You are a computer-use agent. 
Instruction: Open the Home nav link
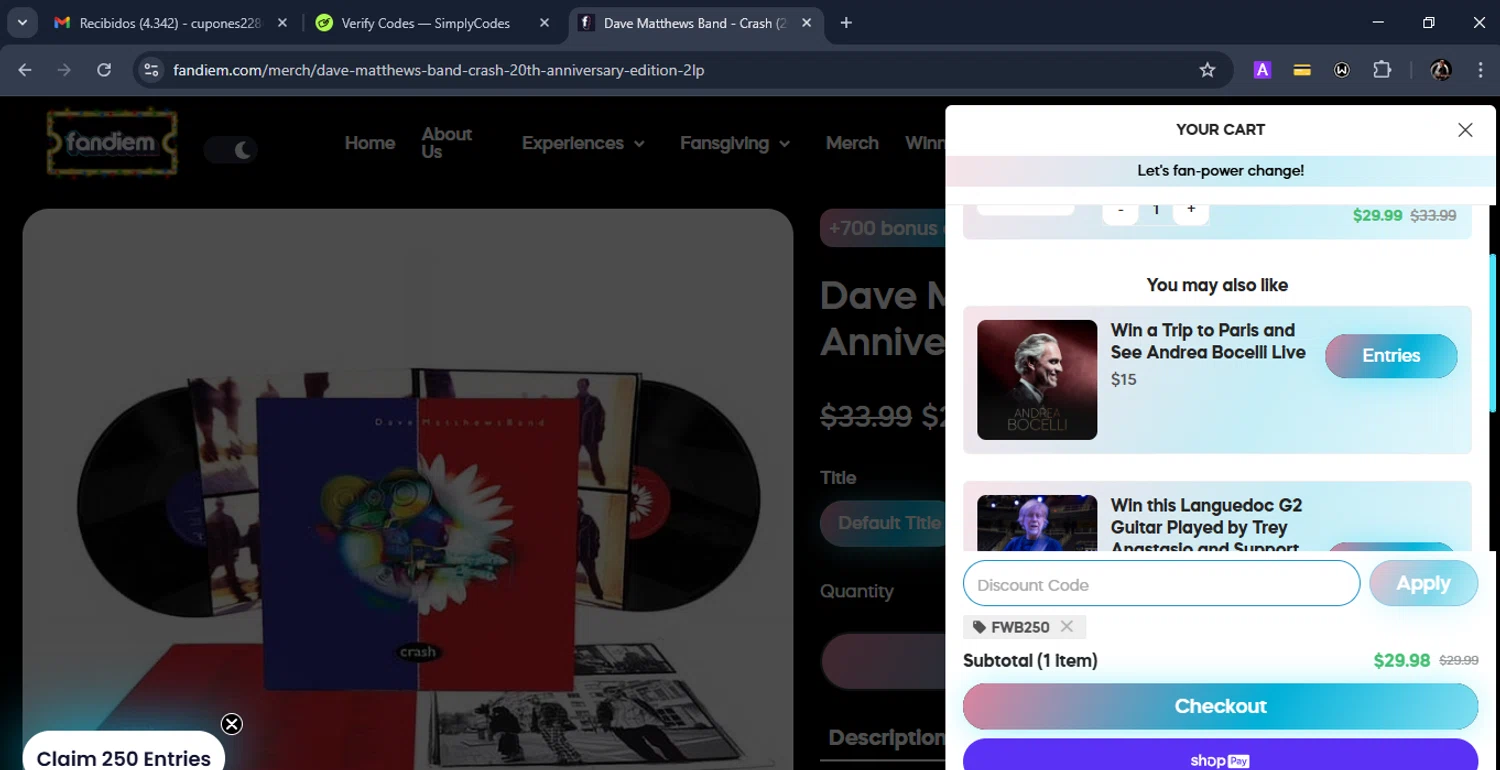[370, 143]
